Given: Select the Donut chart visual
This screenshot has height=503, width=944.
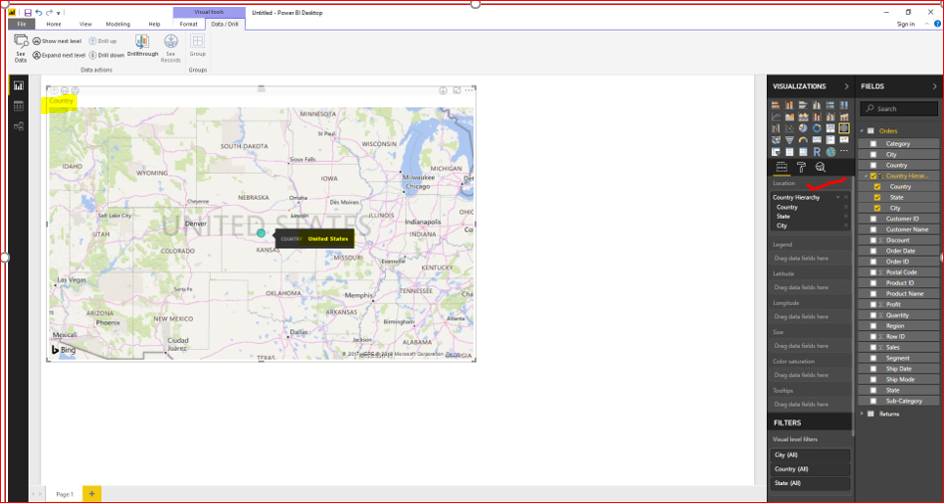Looking at the screenshot, I should pos(817,128).
